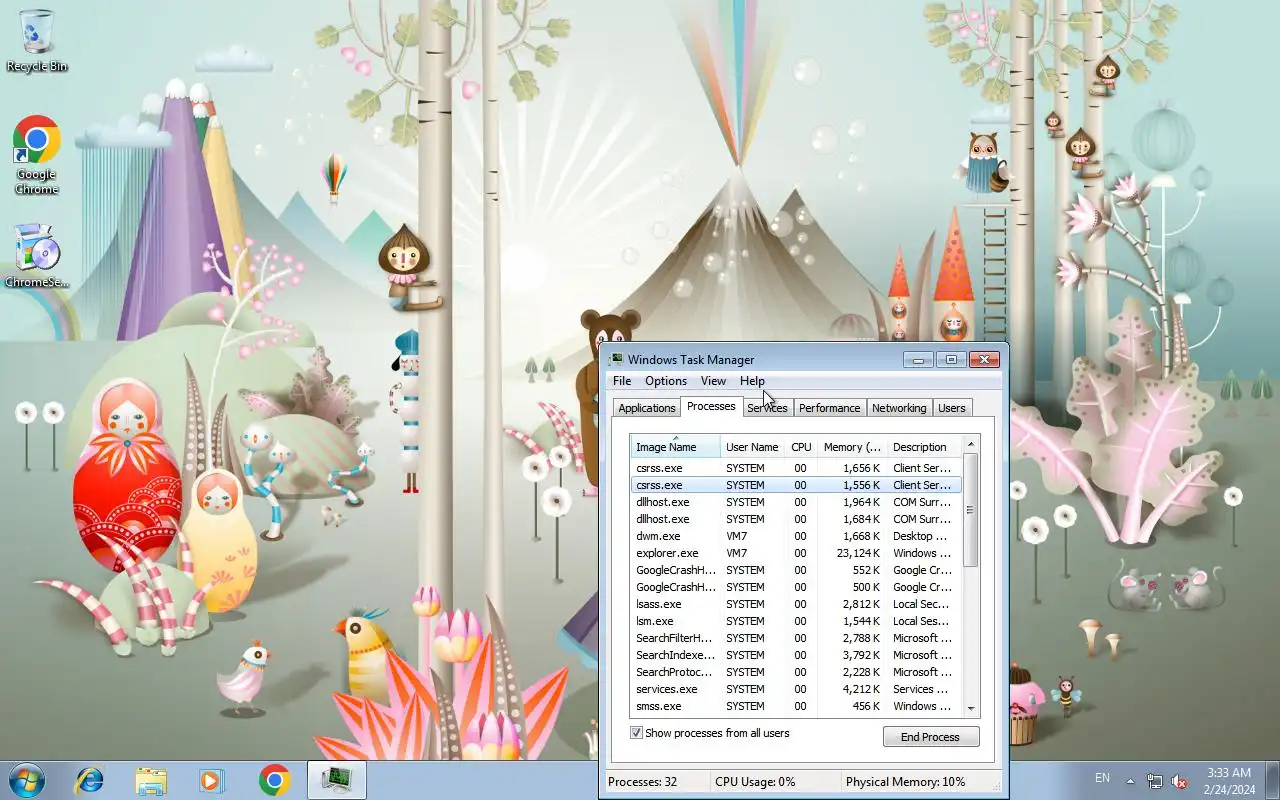Click the process list scroll-down arrow
Viewport: 1280px width, 800px height.
point(970,708)
